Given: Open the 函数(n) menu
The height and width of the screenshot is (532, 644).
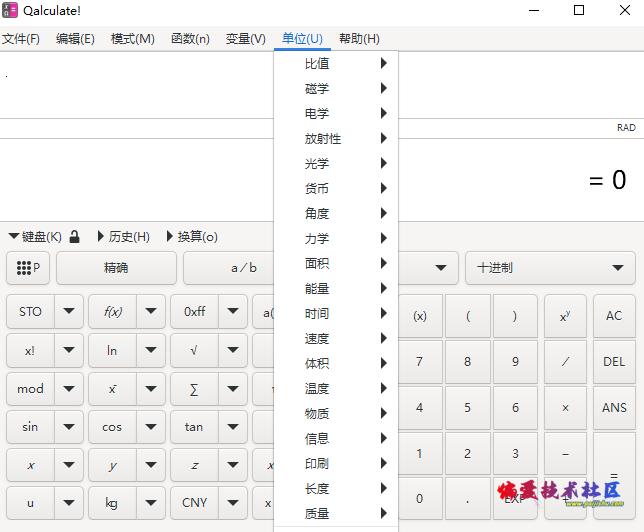Looking at the screenshot, I should pyautogui.click(x=190, y=39).
